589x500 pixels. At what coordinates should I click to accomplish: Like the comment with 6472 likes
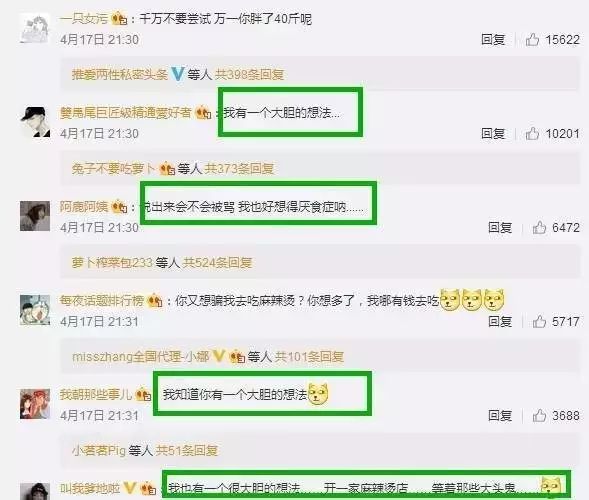[539, 227]
